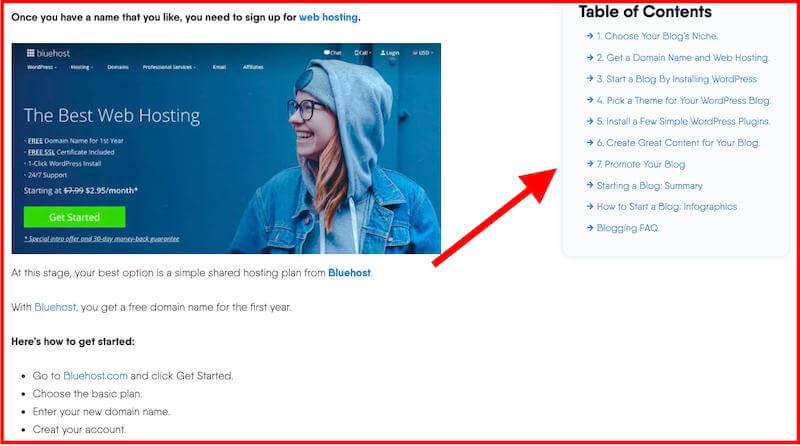
Task: Click '1-Click WordPress Install' text
Action: pos(64,164)
